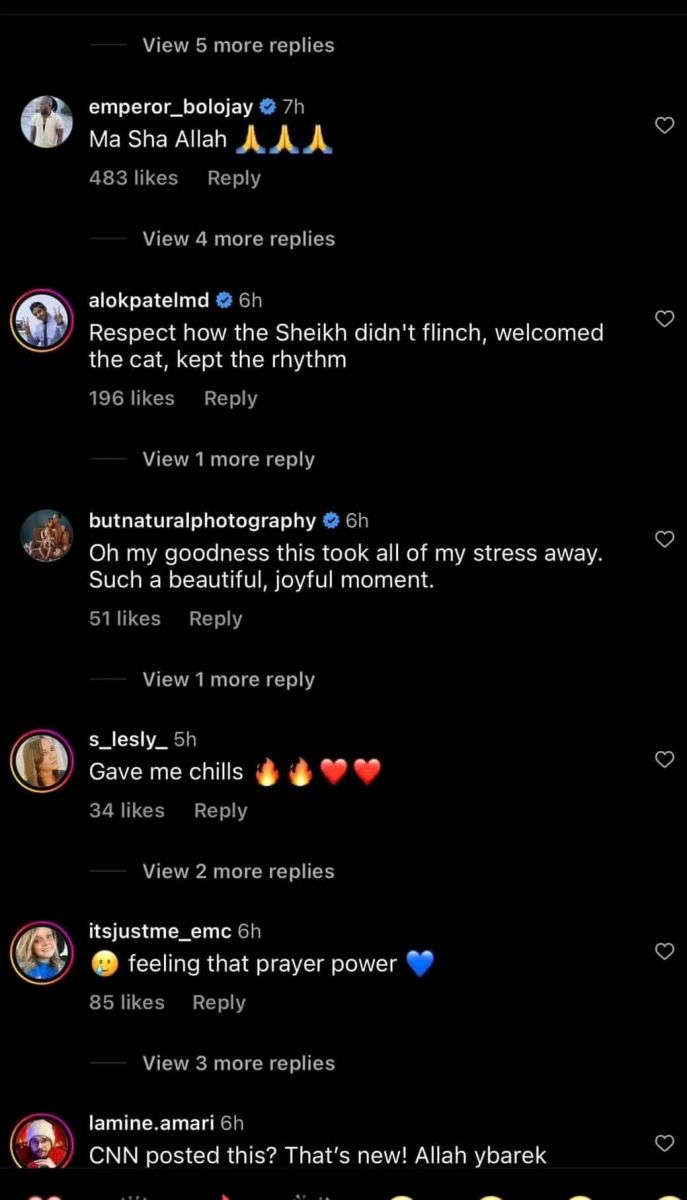Open emperor_bolojay's profile picture
687x1200 pixels.
(x=47, y=122)
